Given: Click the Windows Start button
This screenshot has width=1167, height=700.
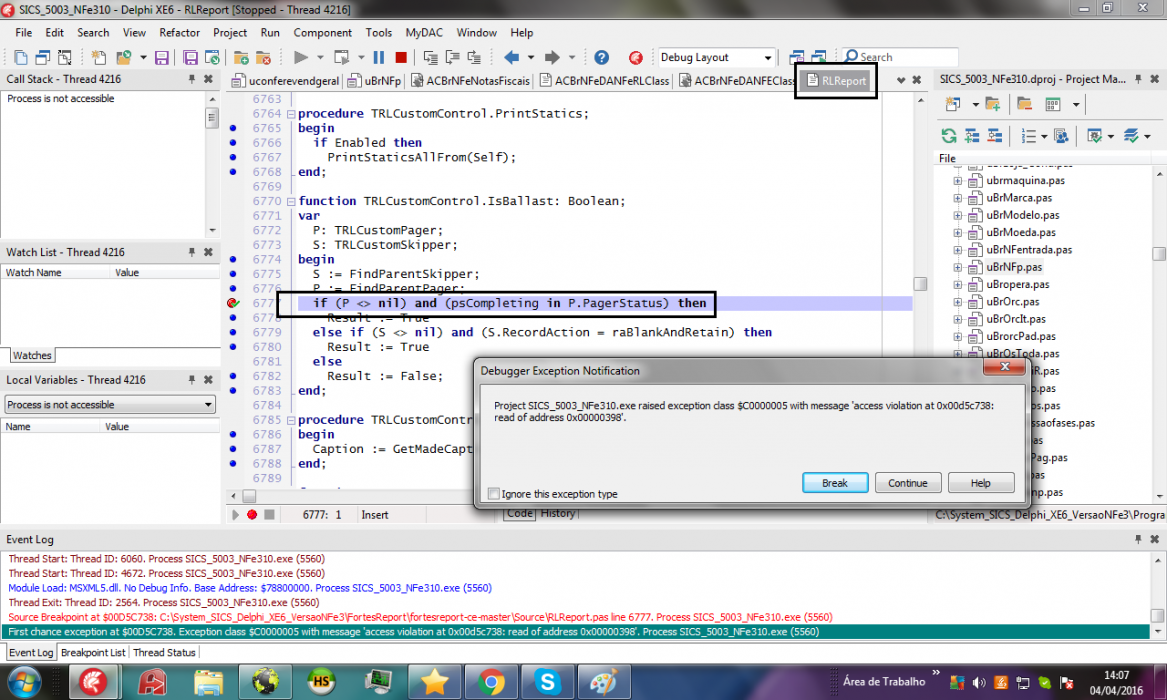Looking at the screenshot, I should tap(24, 682).
